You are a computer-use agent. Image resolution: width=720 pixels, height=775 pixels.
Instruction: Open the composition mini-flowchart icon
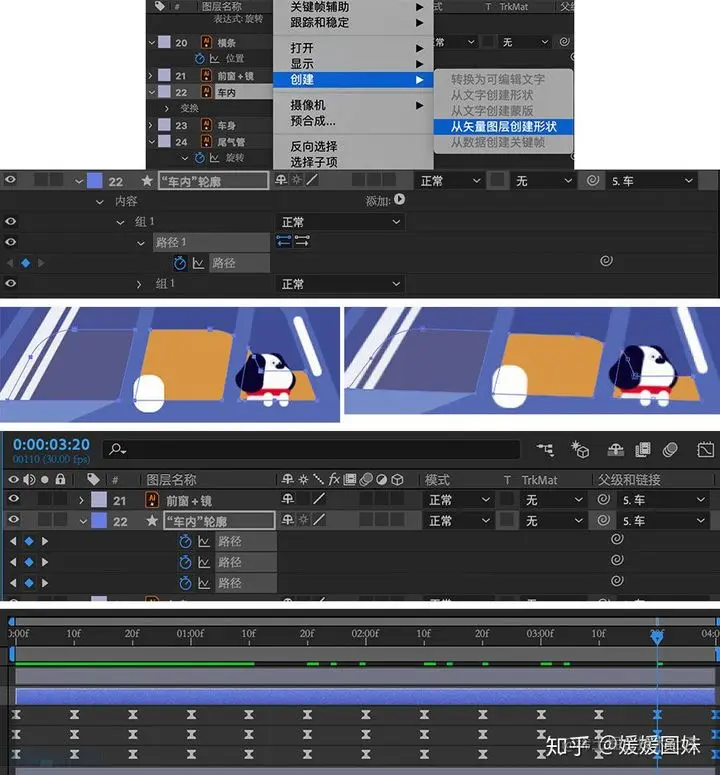tap(546, 450)
